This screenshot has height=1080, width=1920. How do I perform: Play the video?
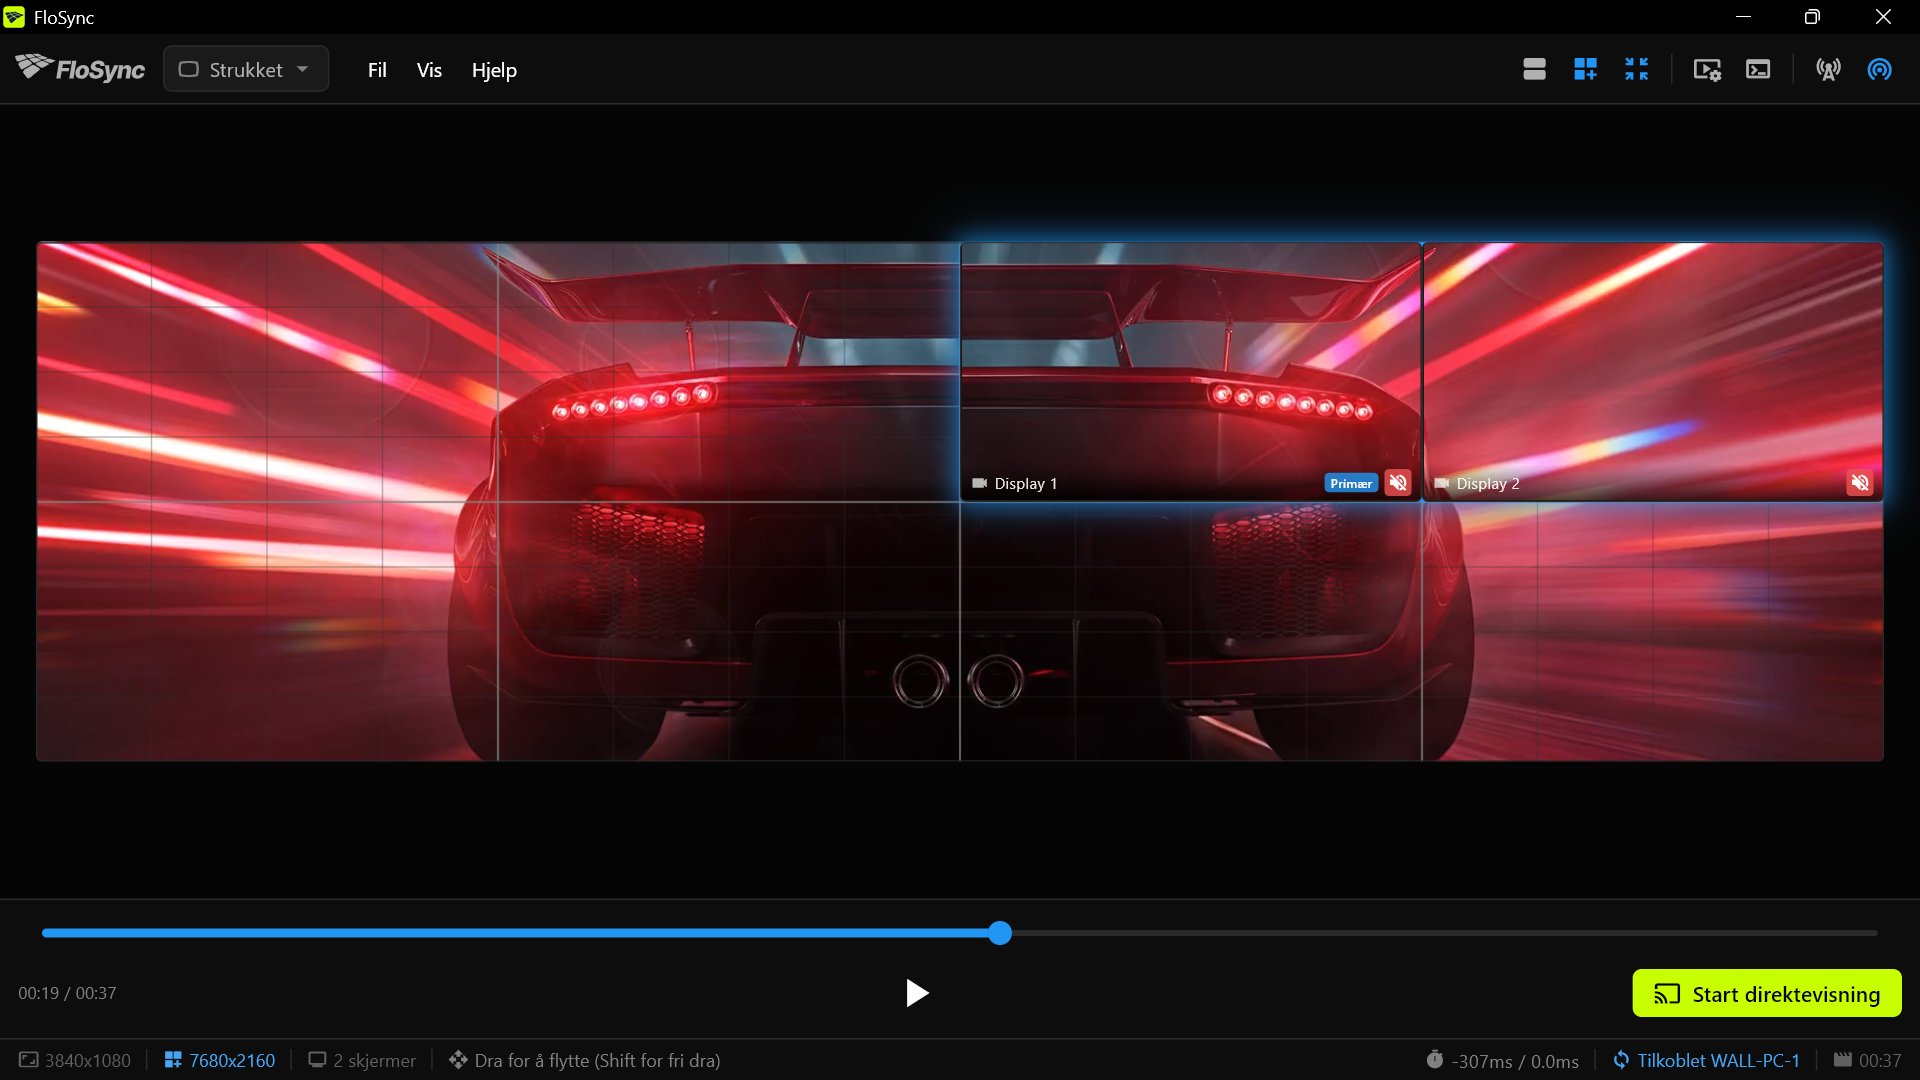[x=916, y=993]
